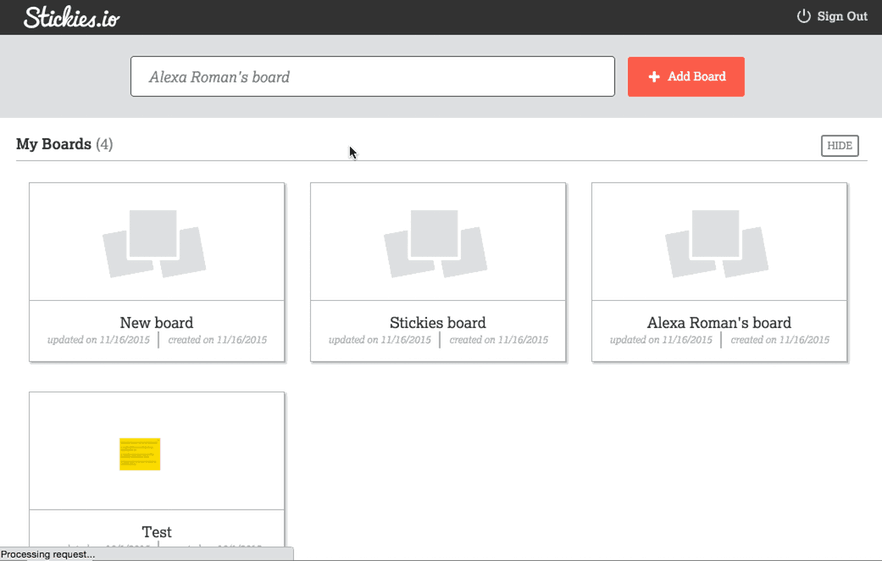Open Alexa Roman's board title link
882x561 pixels.
[x=718, y=323]
